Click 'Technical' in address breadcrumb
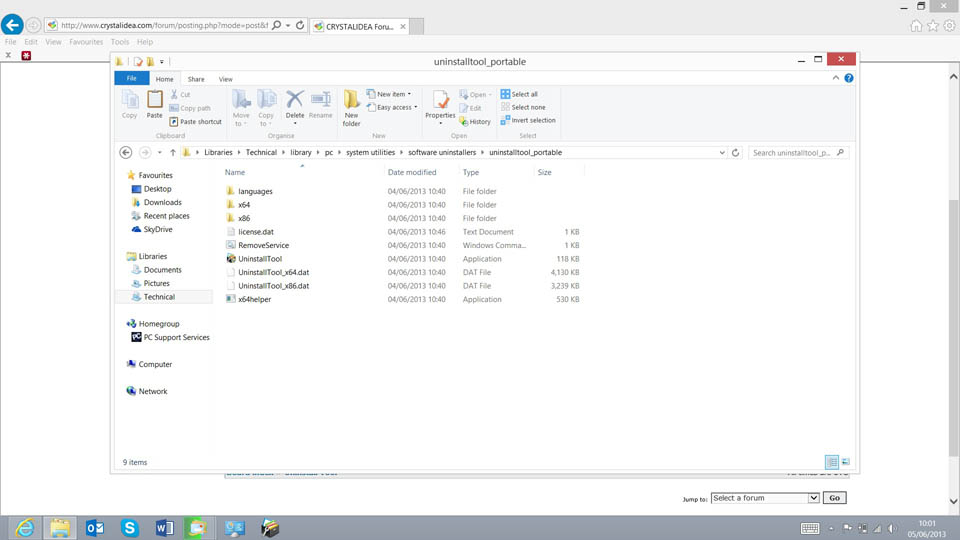960x540 pixels. (x=261, y=152)
